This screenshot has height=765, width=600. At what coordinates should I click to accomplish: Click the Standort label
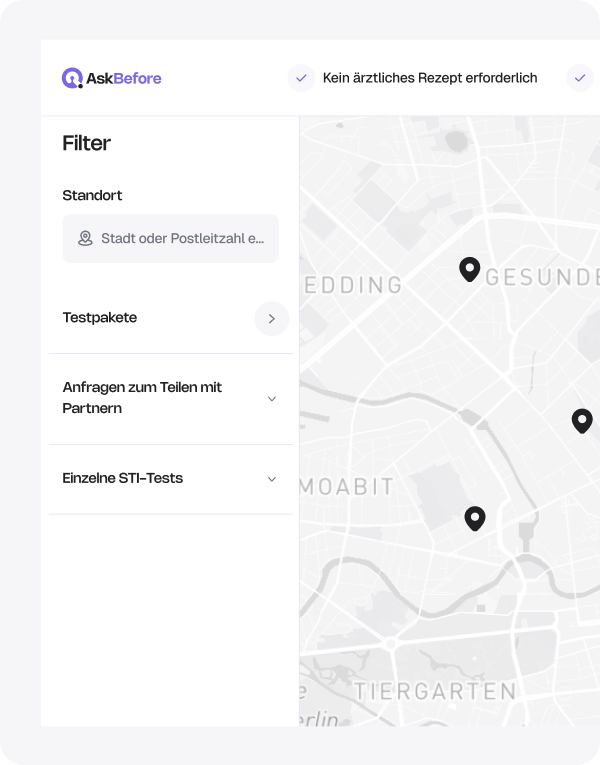point(92,195)
